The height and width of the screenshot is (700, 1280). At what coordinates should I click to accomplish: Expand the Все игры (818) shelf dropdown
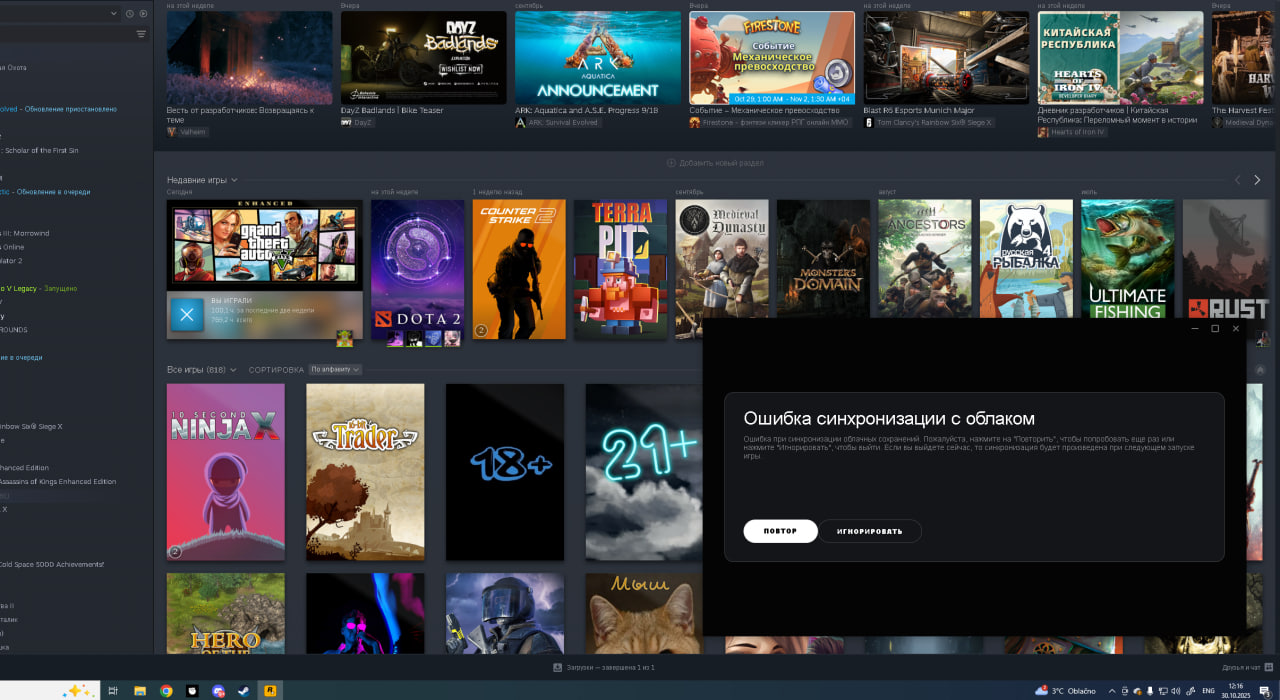233,370
